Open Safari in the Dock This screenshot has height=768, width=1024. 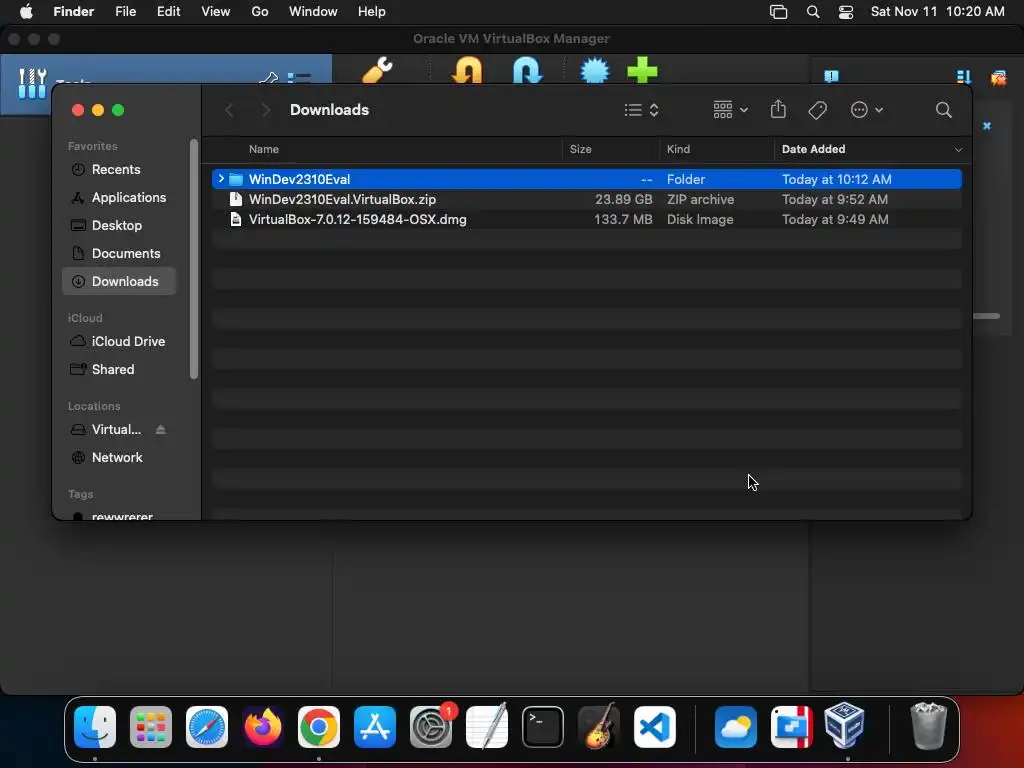pyautogui.click(x=207, y=727)
